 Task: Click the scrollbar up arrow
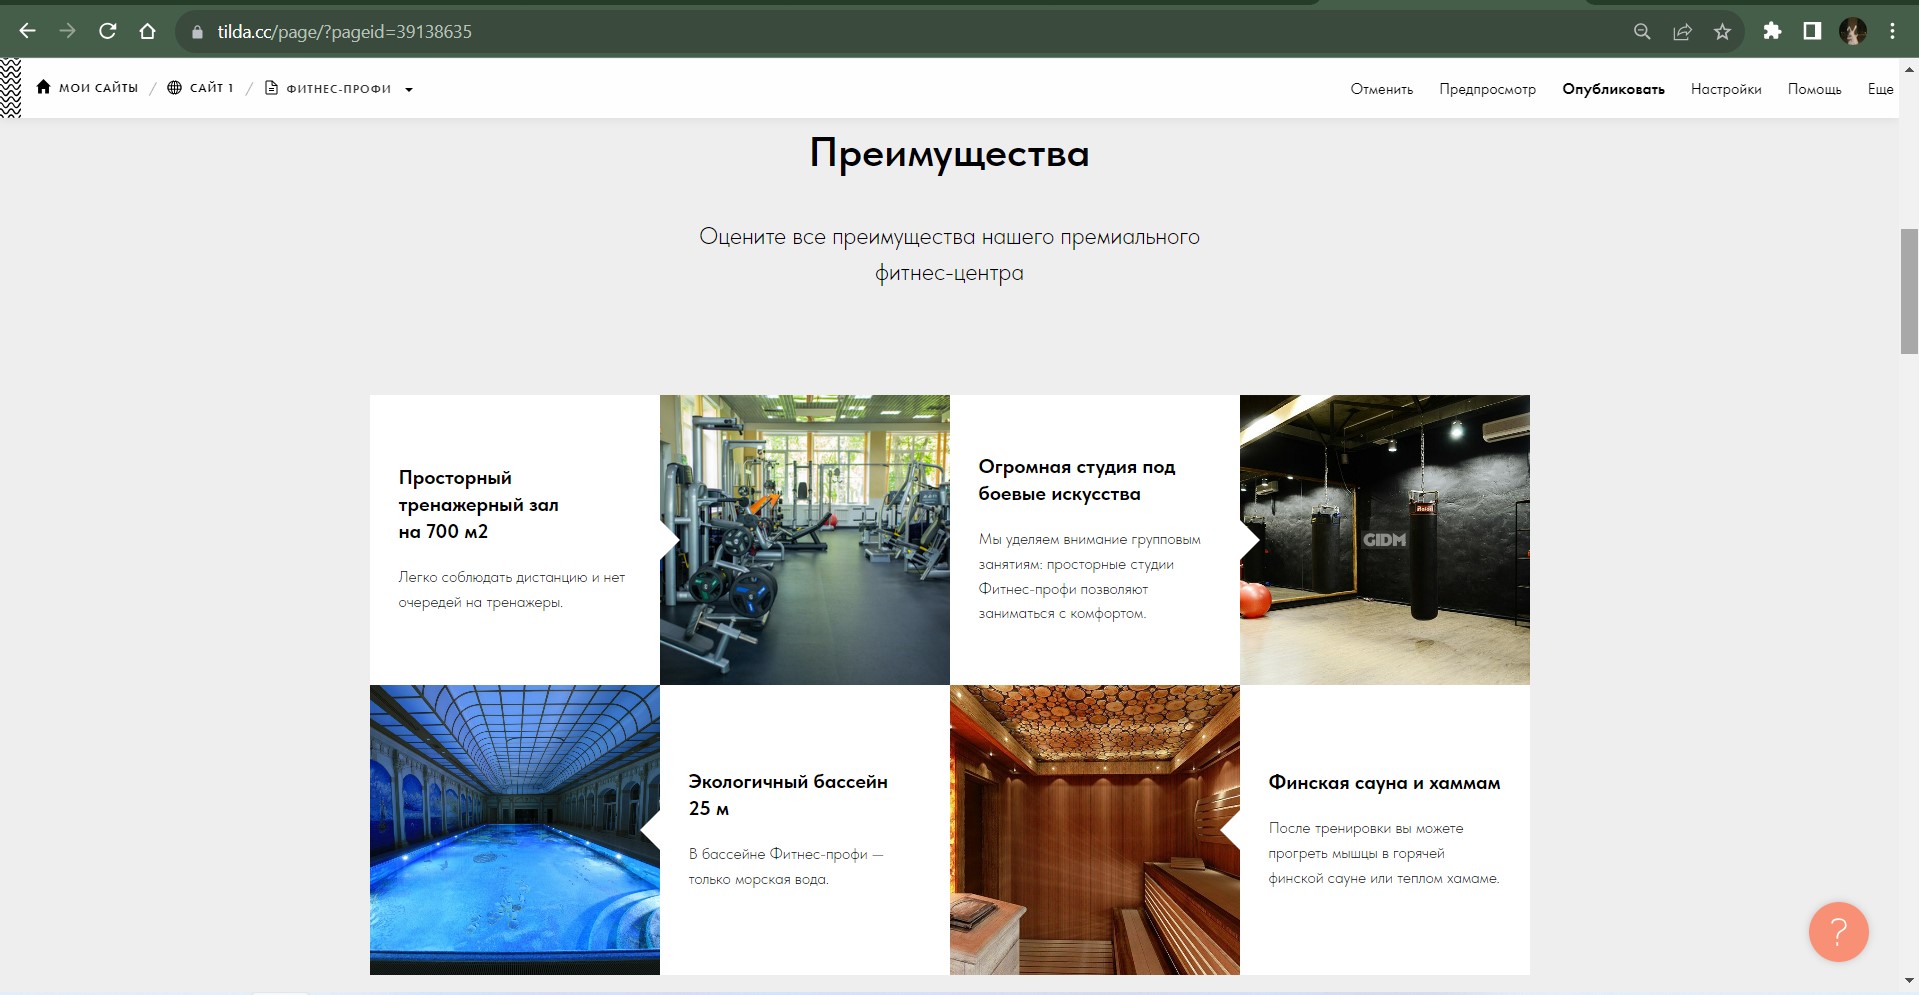coord(1909,69)
